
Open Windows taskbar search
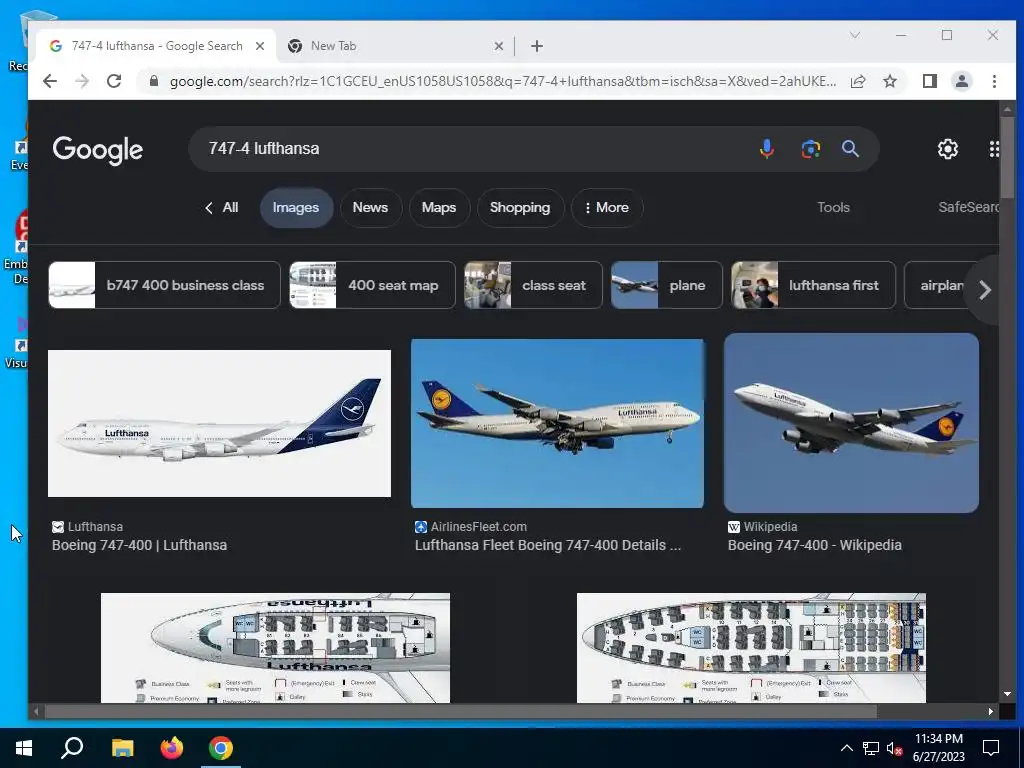pyautogui.click(x=72, y=748)
